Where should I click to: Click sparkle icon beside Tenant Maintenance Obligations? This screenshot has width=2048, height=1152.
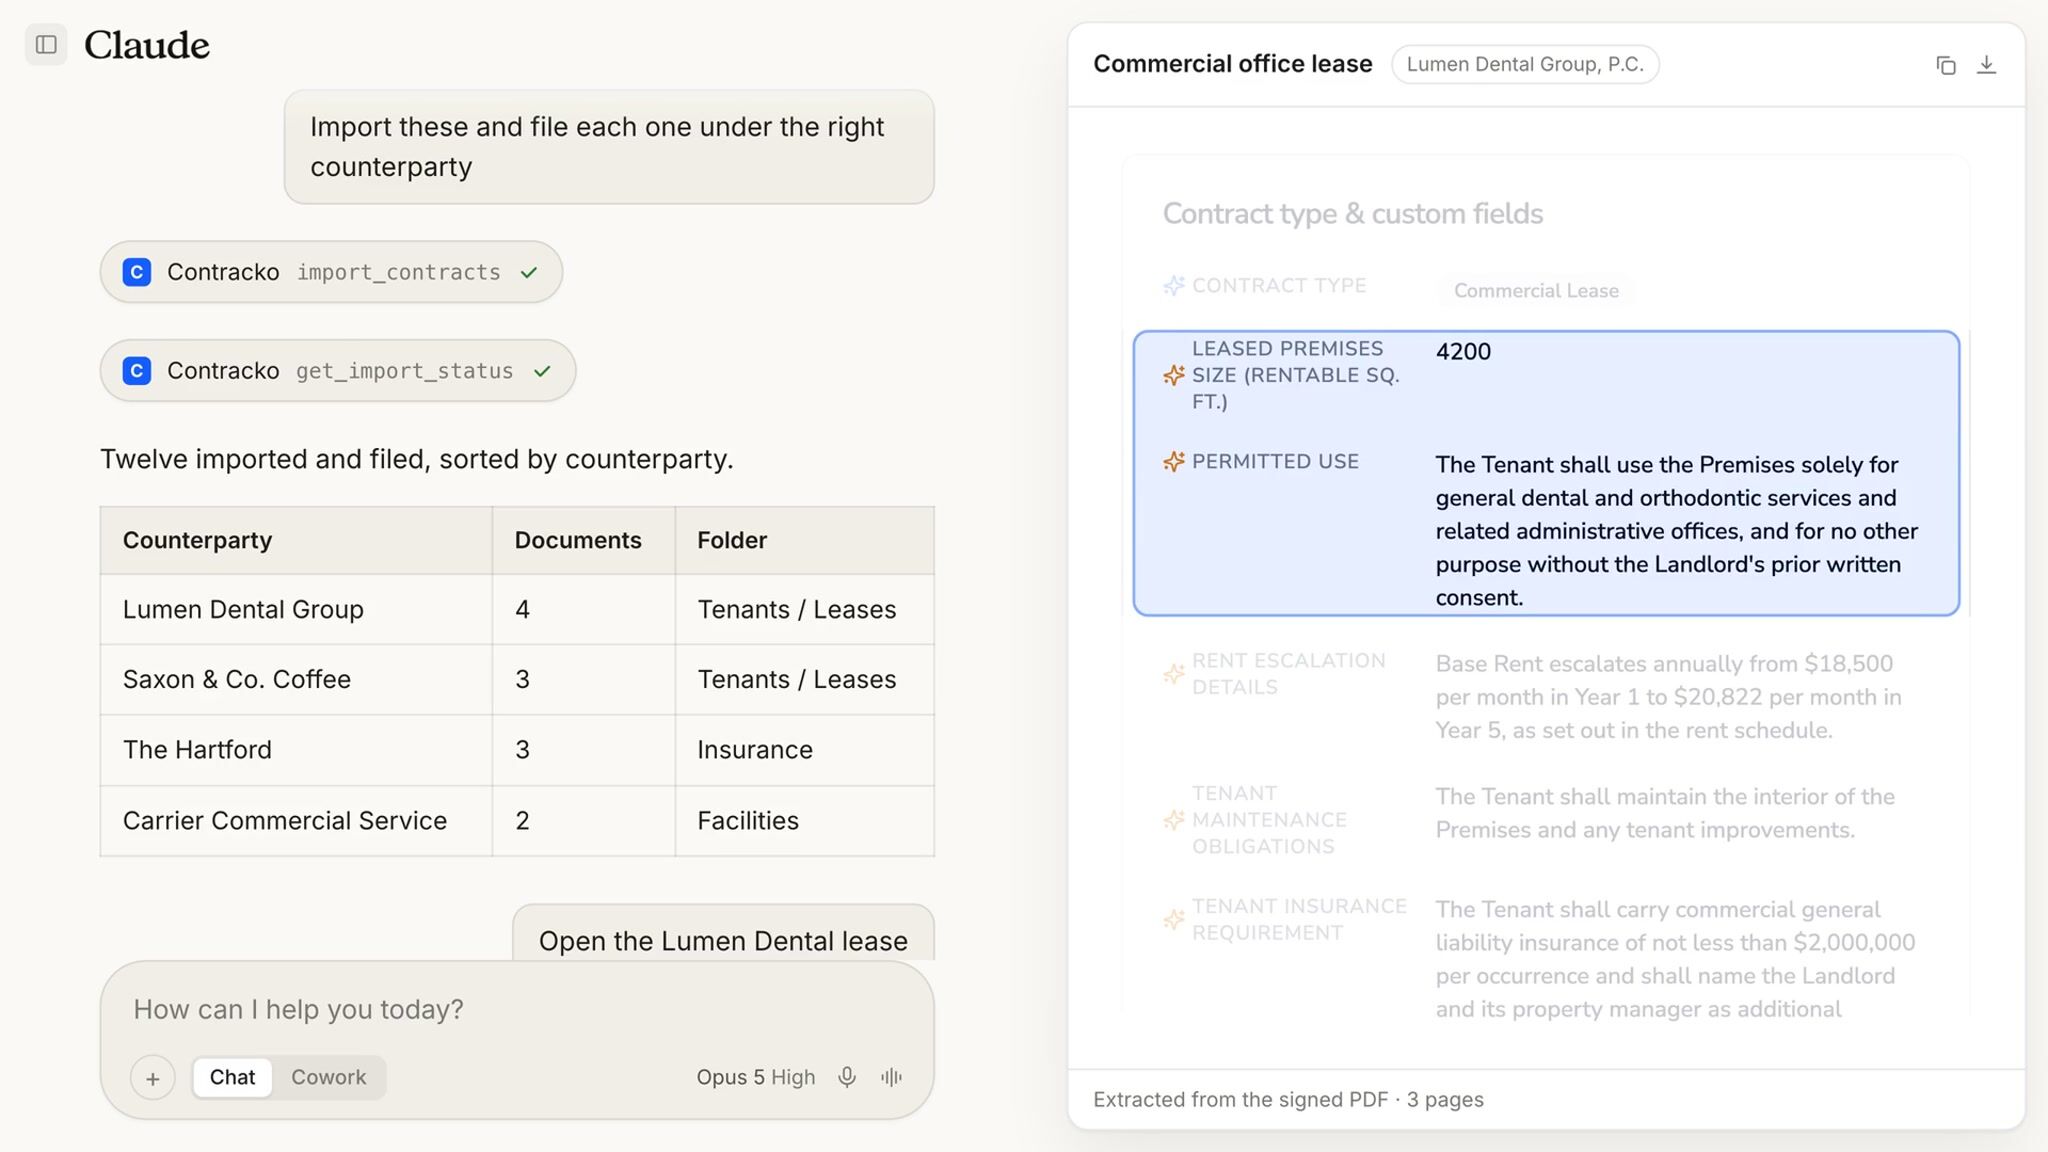[1174, 820]
